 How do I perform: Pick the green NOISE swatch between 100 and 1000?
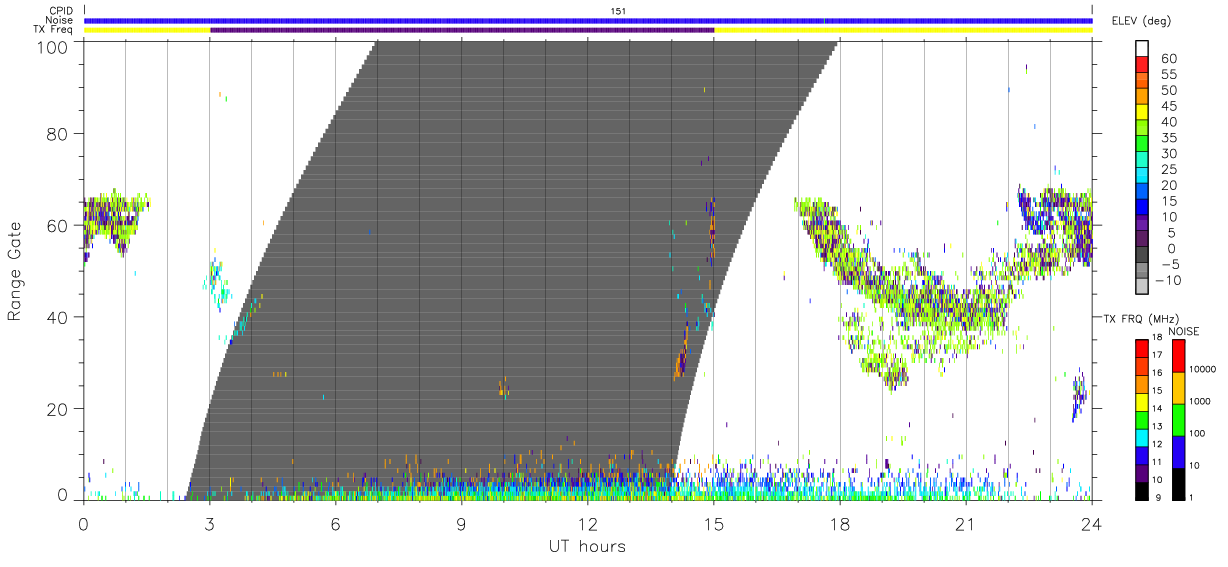click(1178, 420)
